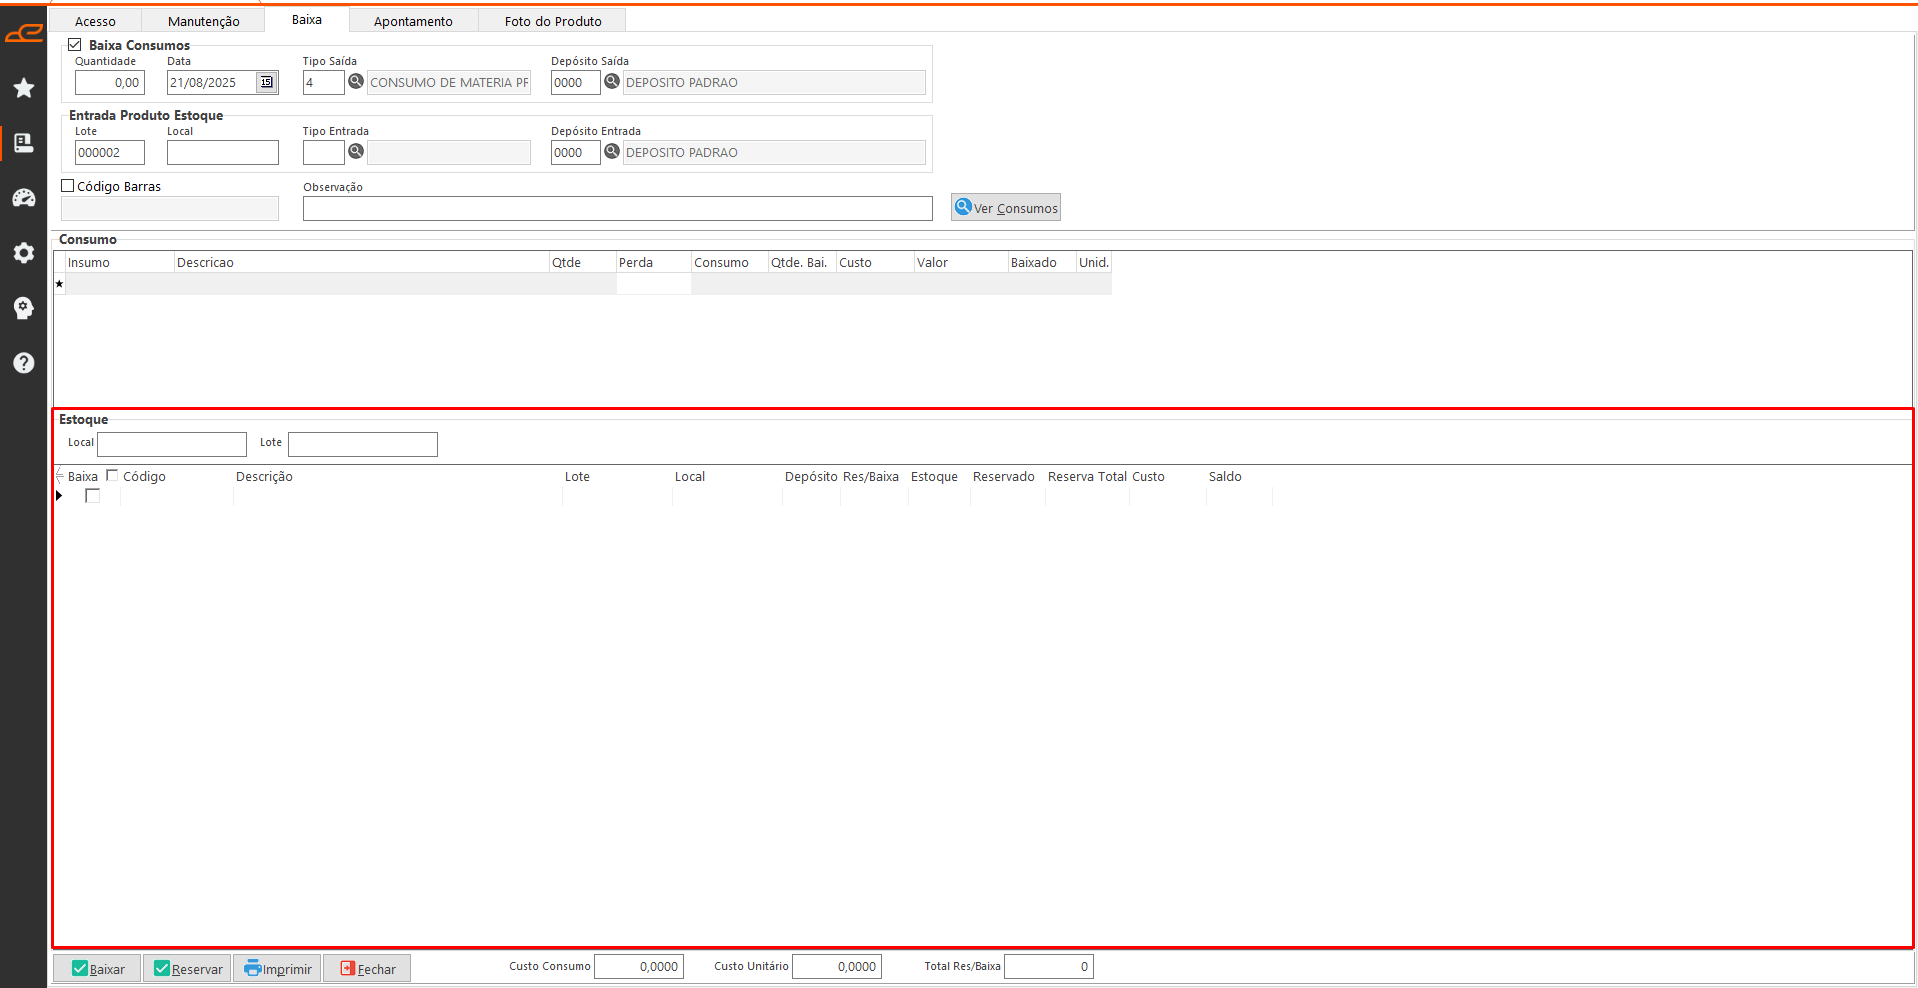This screenshot has height=988, width=1918.
Task: Click the Observação text field
Action: pyautogui.click(x=617, y=209)
